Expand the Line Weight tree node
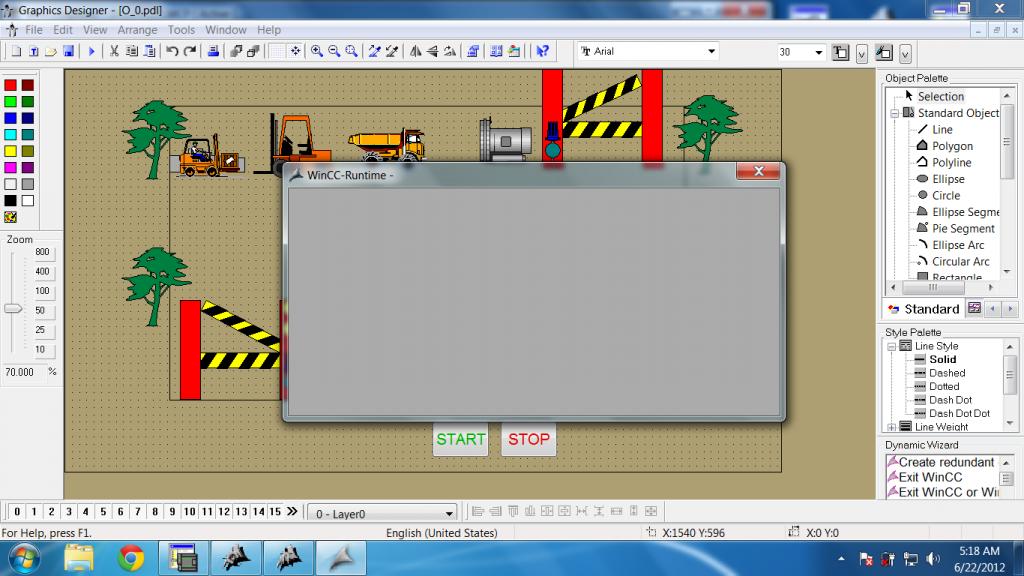The width and height of the screenshot is (1024, 576). (x=891, y=427)
